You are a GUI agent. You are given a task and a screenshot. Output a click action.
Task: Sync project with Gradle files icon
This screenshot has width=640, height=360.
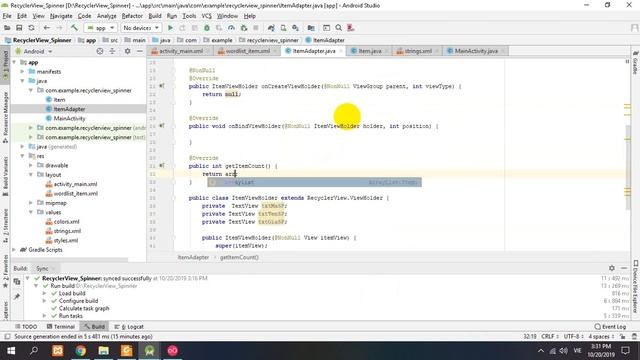pos(271,28)
